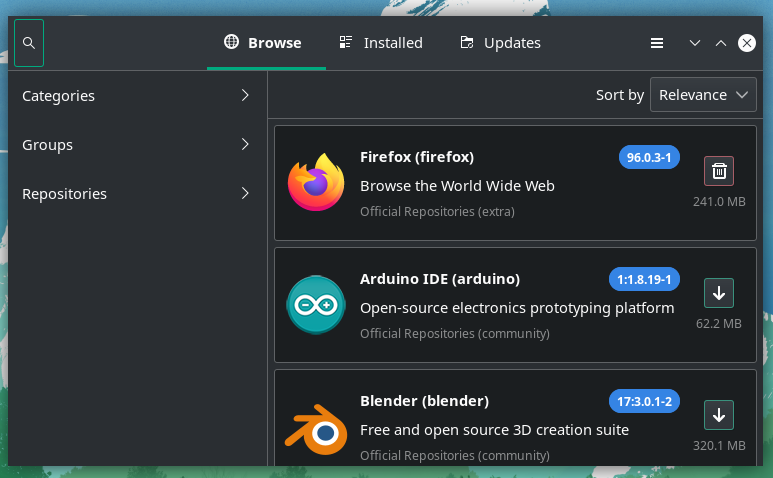Install Blender with the download arrow
Viewport: 773px width, 478px height.
coord(719,415)
